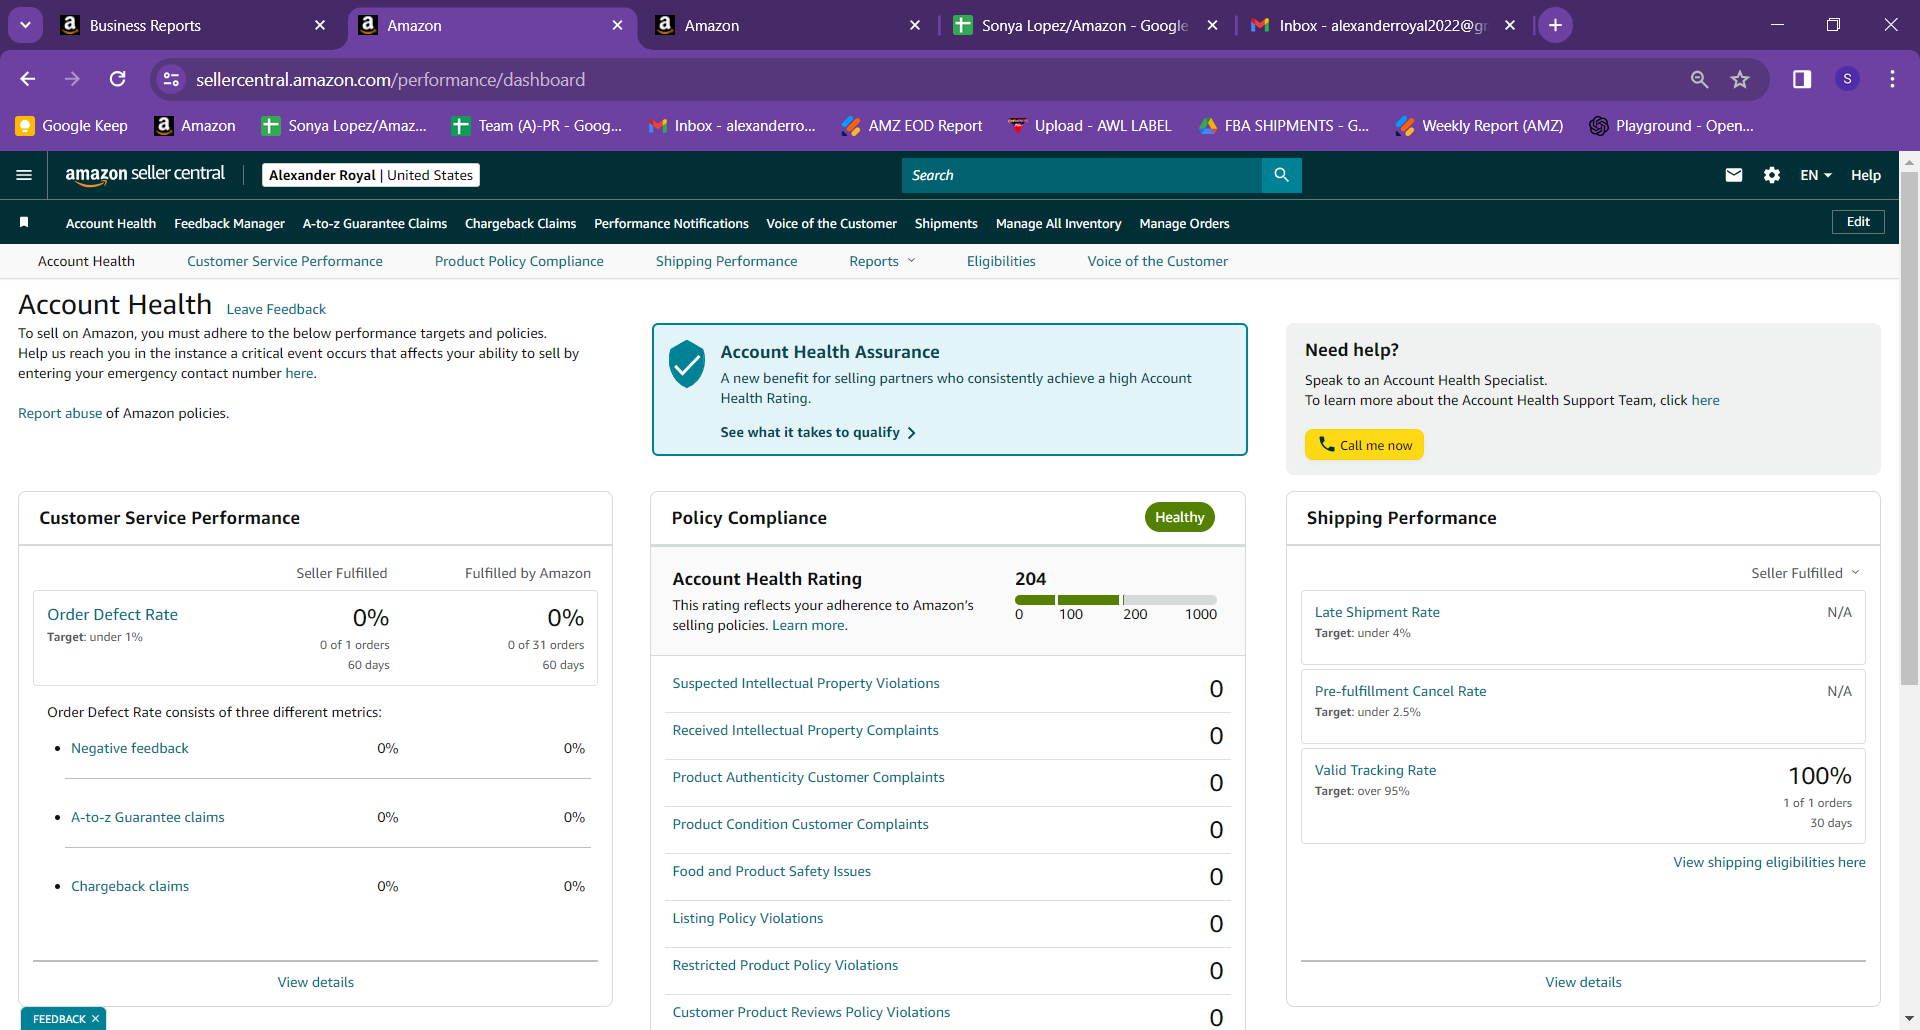The width and height of the screenshot is (1920, 1030).
Task: Open the Customer Service Performance tab
Action: (x=285, y=261)
